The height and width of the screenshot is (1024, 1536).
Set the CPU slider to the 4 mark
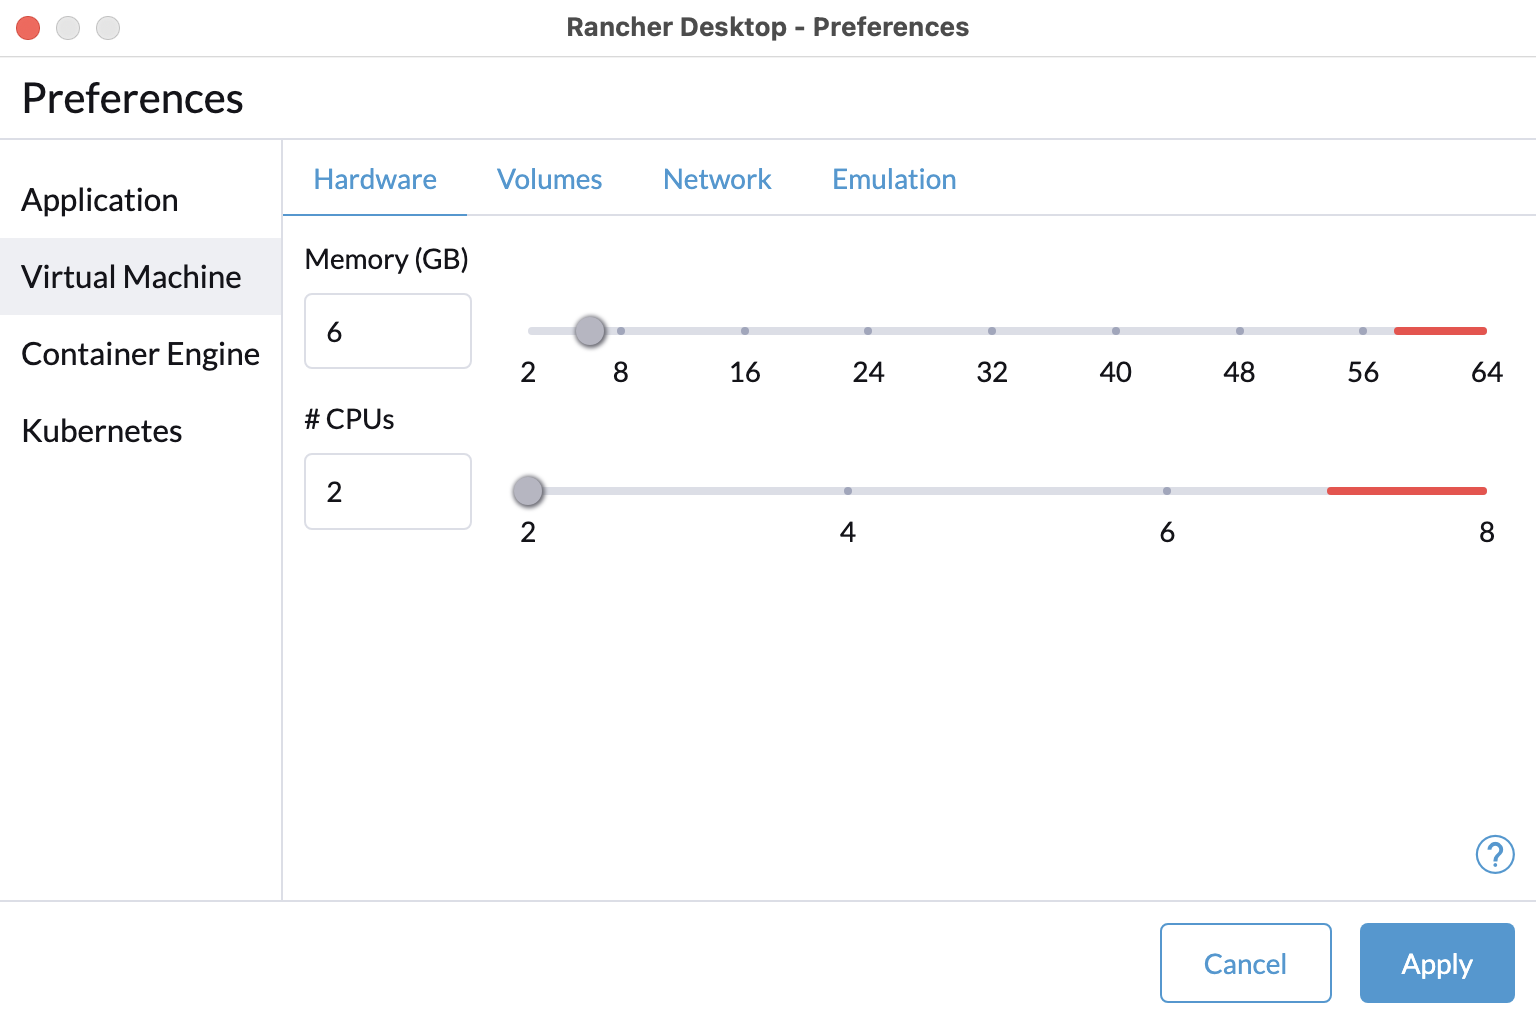point(848,491)
